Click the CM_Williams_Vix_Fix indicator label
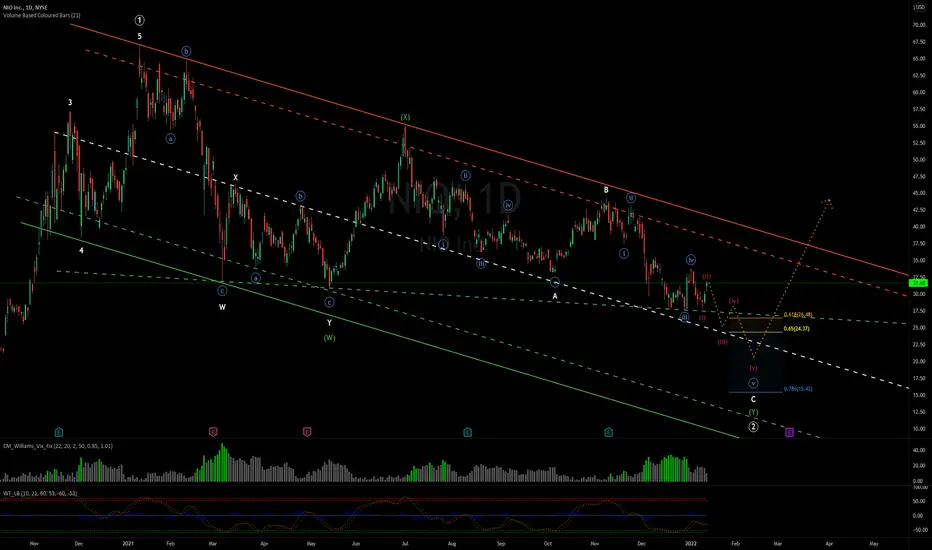Screen dimensions: 932x550 (58, 446)
